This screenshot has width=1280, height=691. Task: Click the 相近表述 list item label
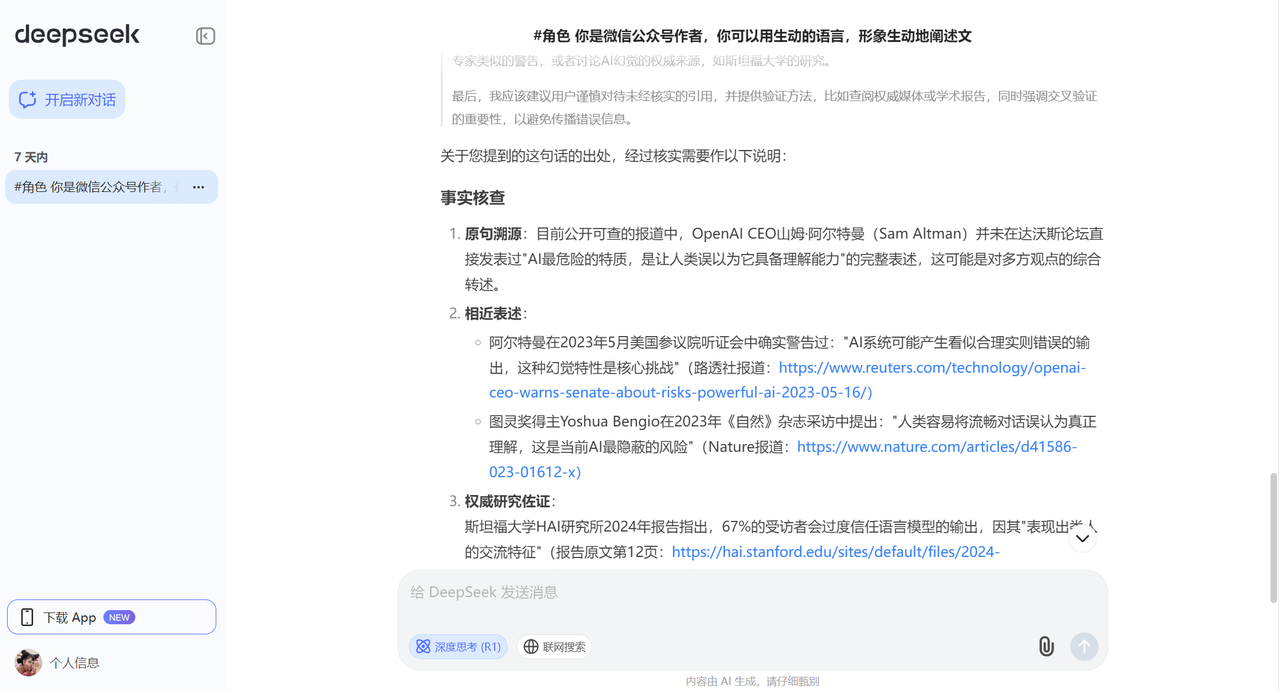pyautogui.click(x=493, y=314)
